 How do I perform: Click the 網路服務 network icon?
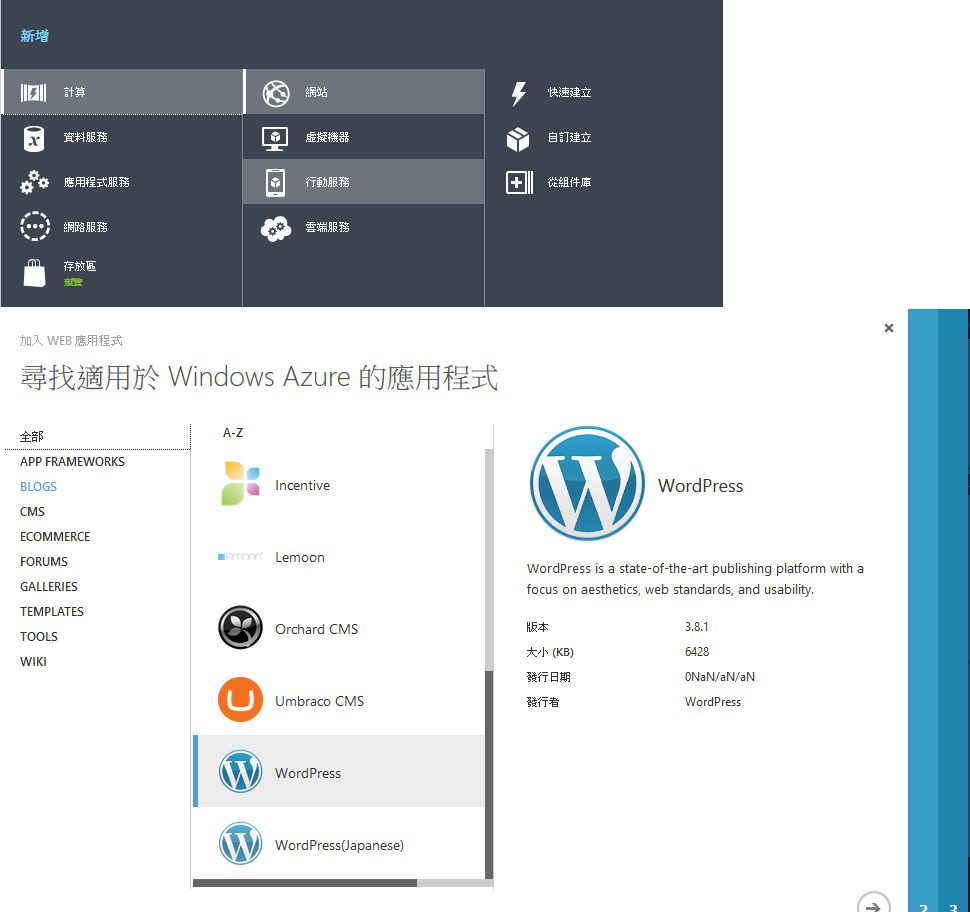coord(34,228)
